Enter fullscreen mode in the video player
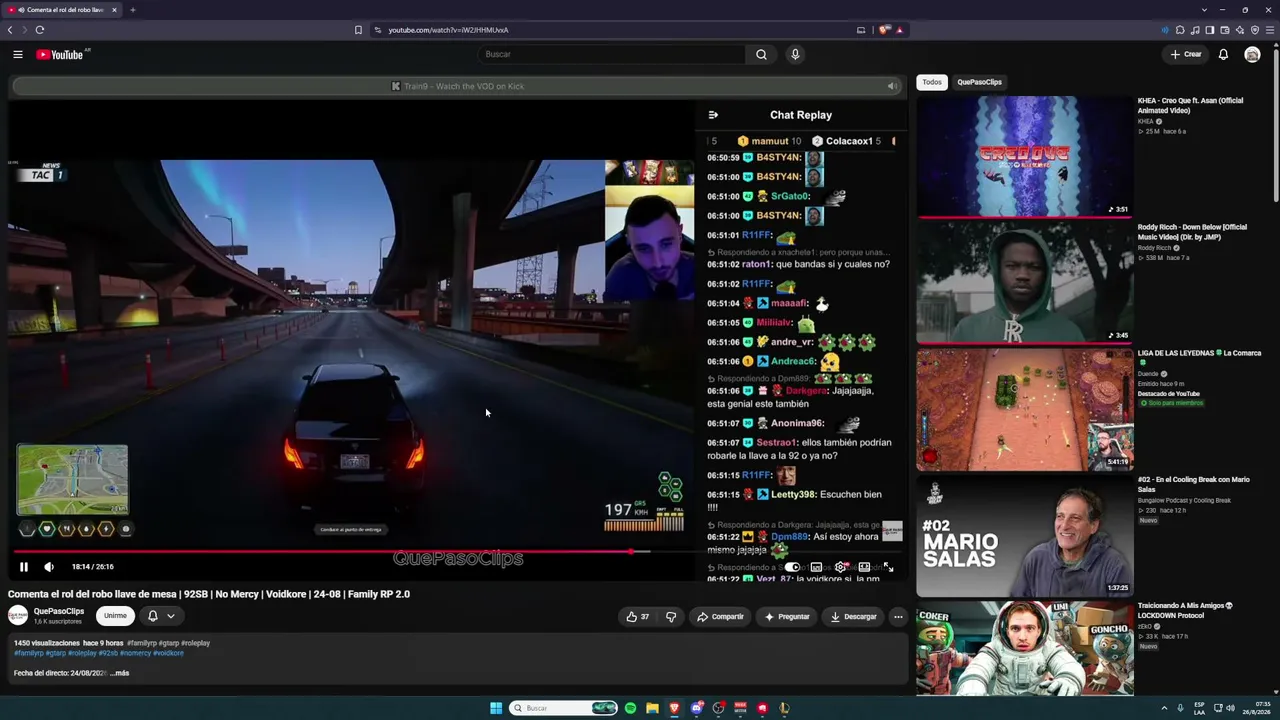This screenshot has height=720, width=1280. [x=888, y=567]
